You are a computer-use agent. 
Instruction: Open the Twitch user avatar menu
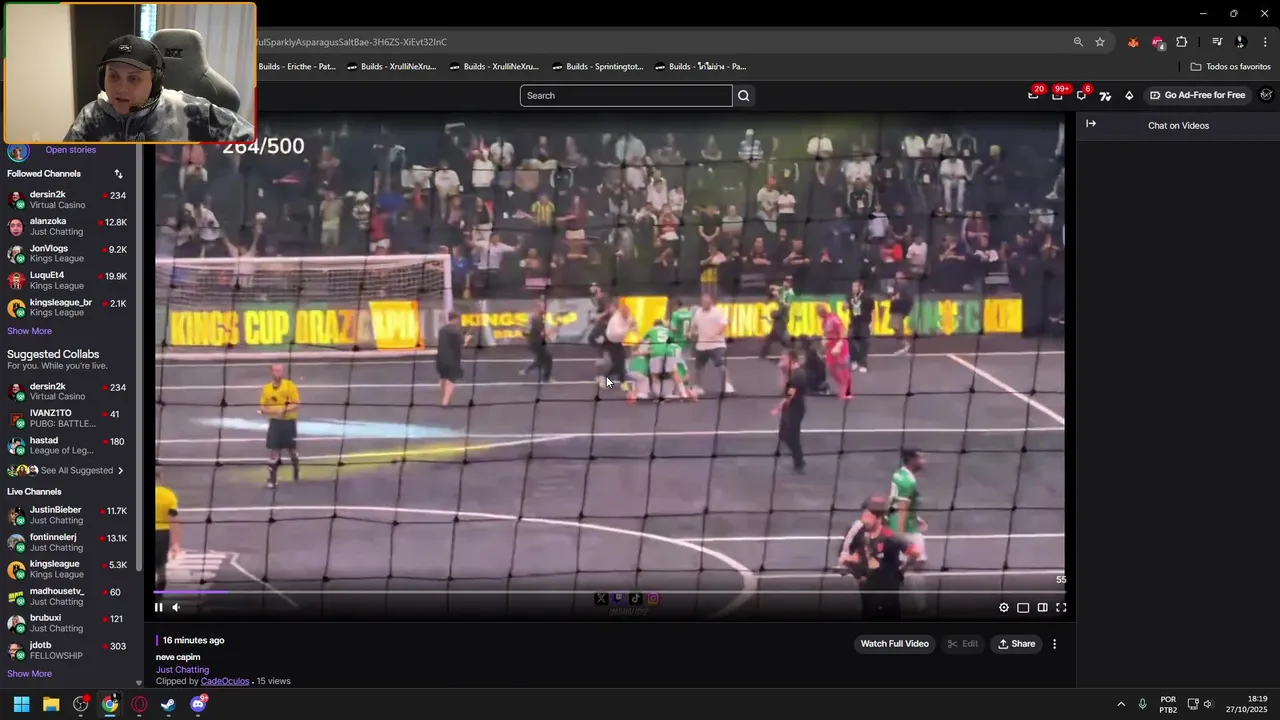(1266, 95)
